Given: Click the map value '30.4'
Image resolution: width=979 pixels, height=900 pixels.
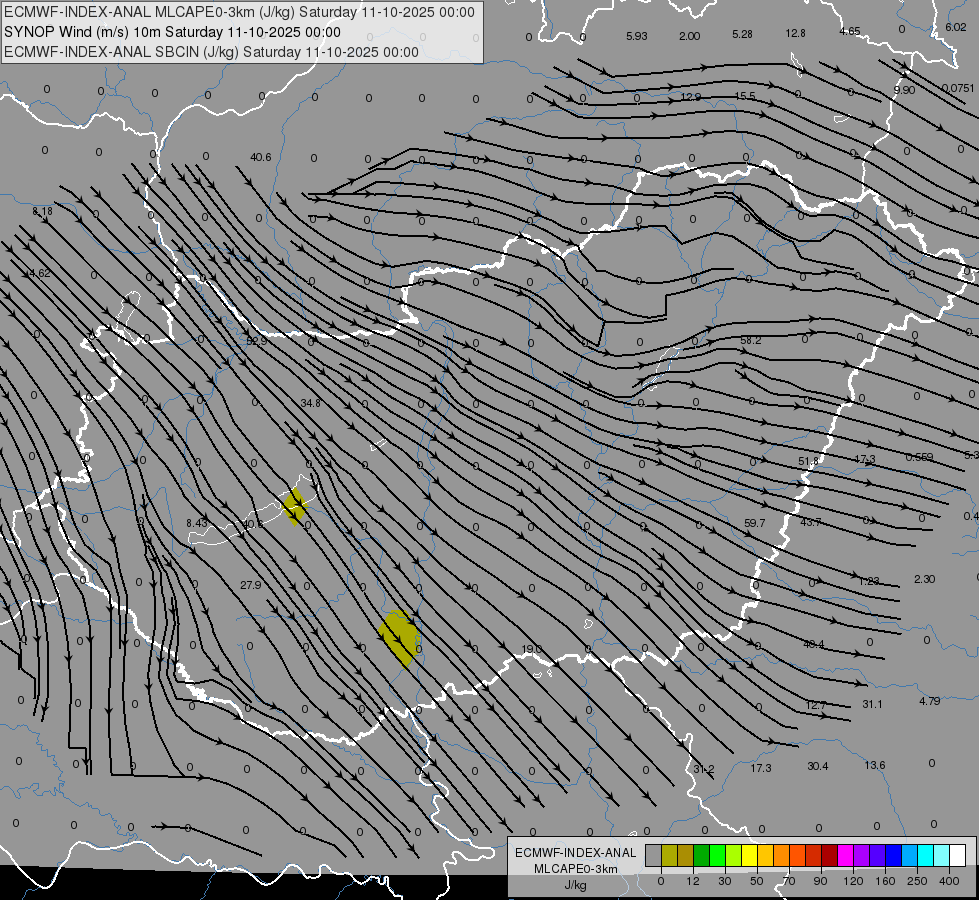Looking at the screenshot, I should [x=817, y=766].
